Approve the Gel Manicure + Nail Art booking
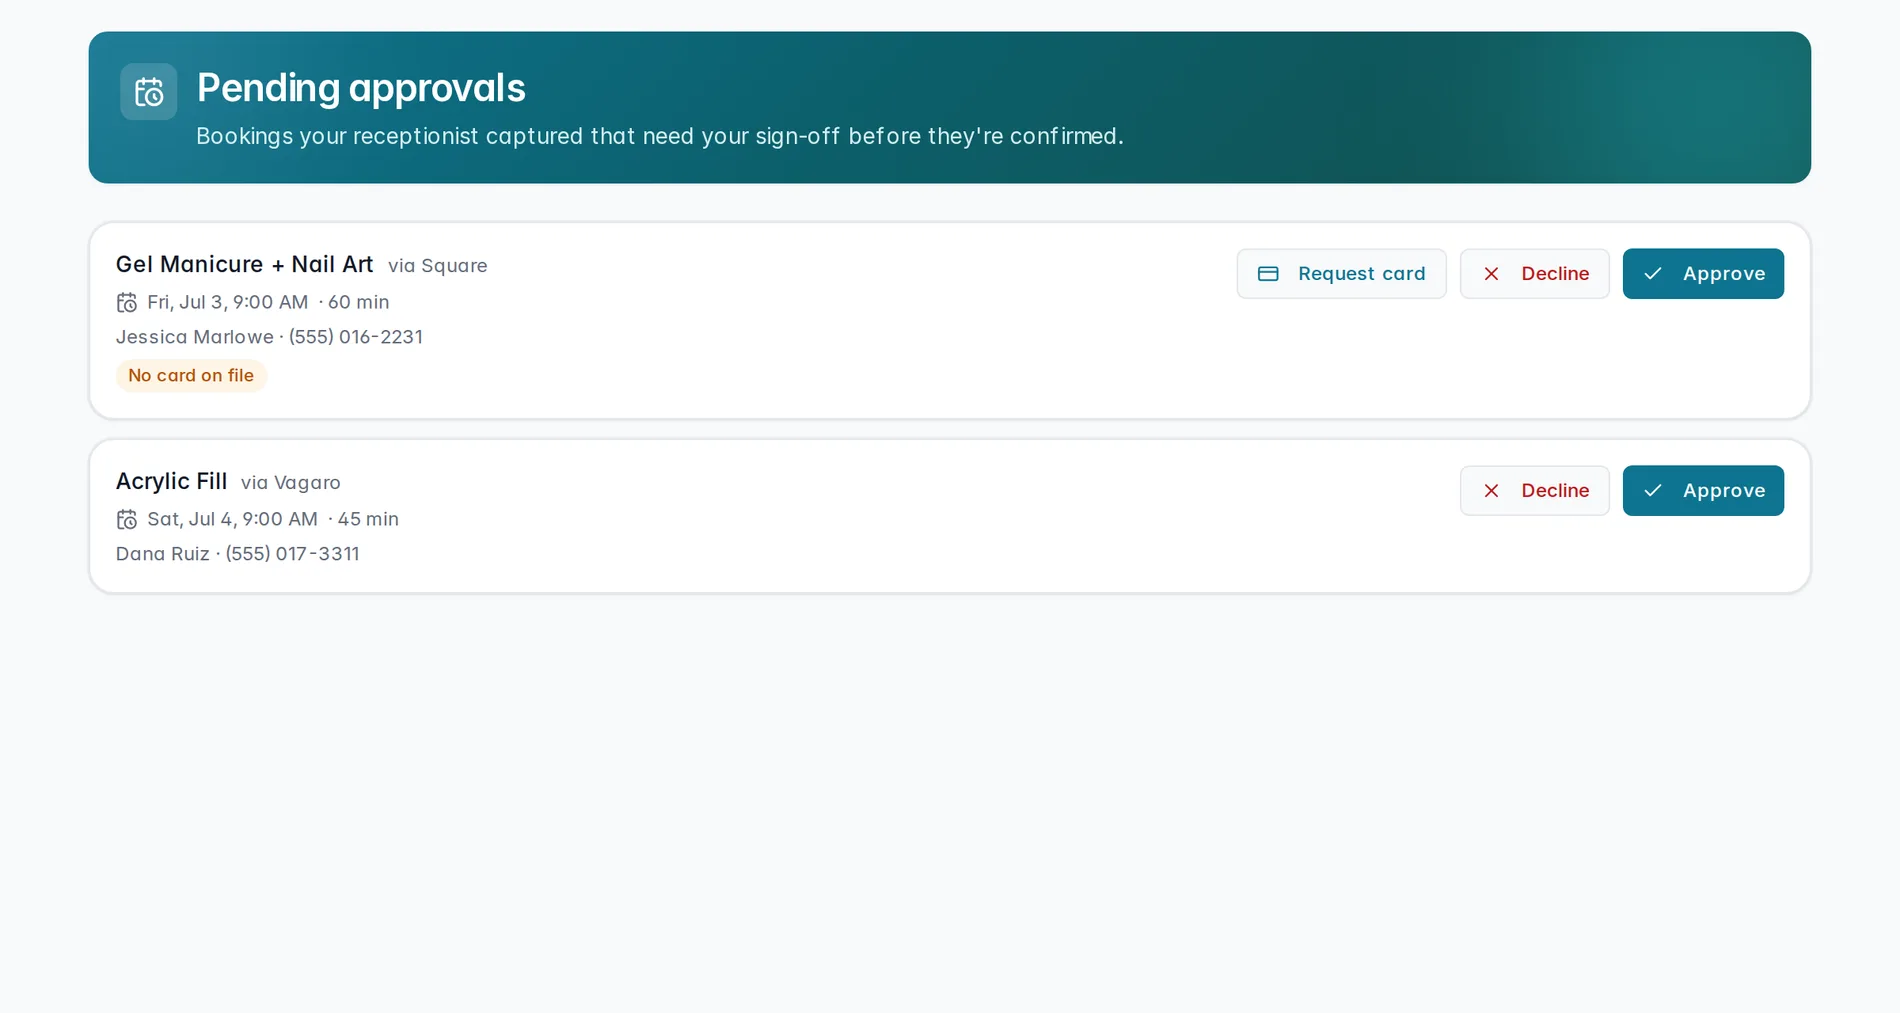 (1703, 274)
